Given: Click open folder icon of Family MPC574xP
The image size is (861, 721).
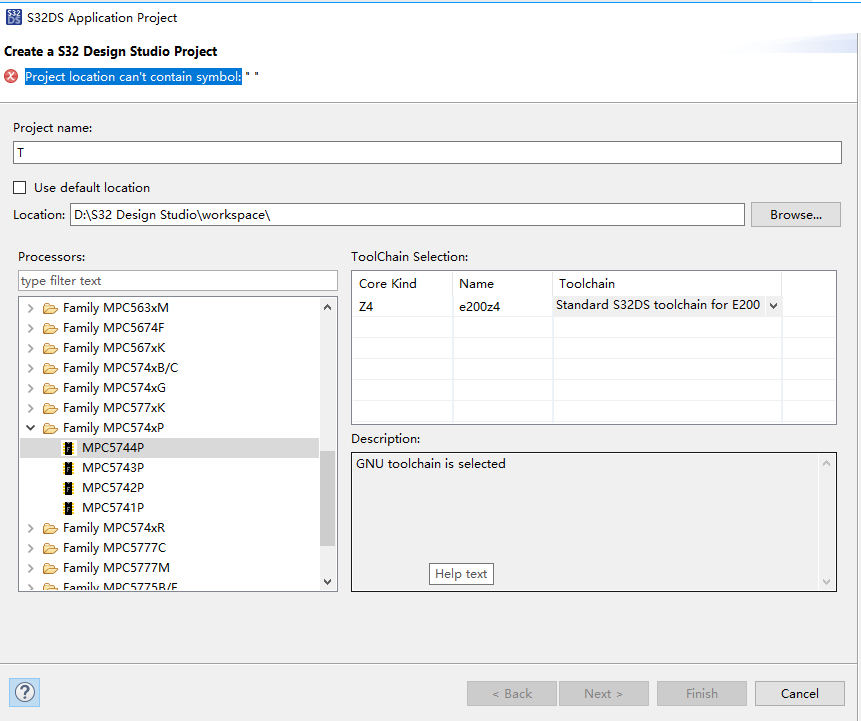Looking at the screenshot, I should click(x=51, y=428).
